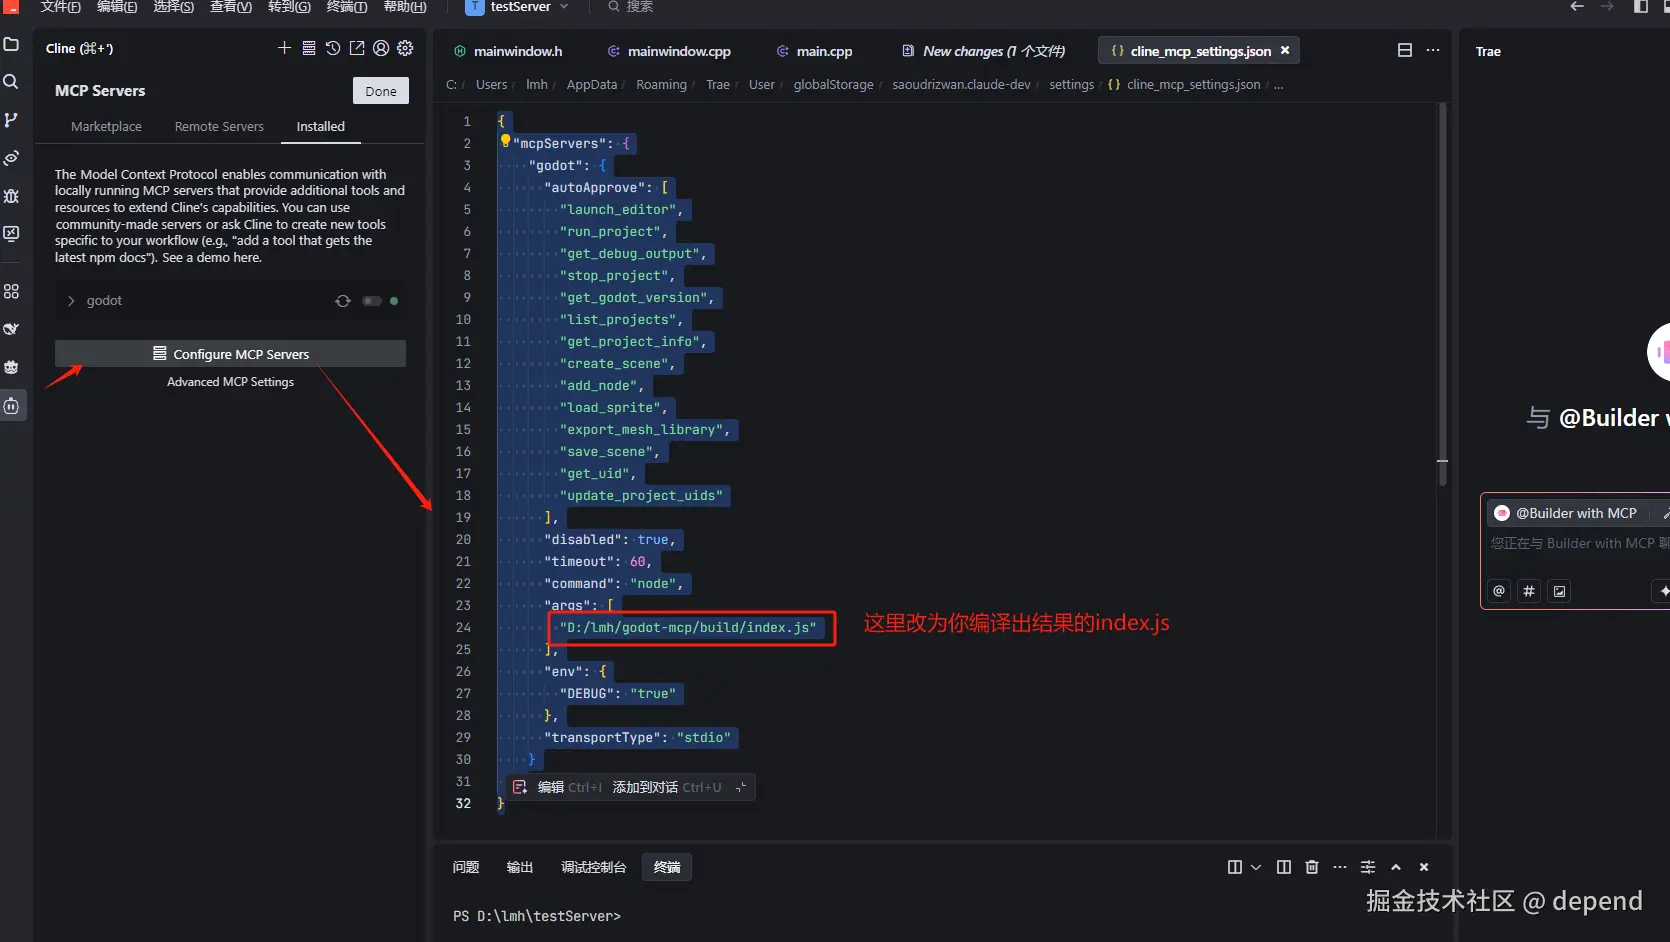Toggle the godot server enable switch
The height and width of the screenshot is (942, 1670).
[372, 301]
